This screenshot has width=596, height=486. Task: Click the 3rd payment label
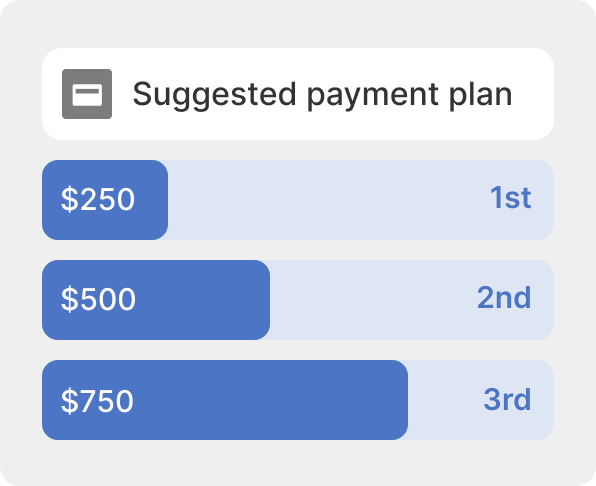tap(507, 399)
